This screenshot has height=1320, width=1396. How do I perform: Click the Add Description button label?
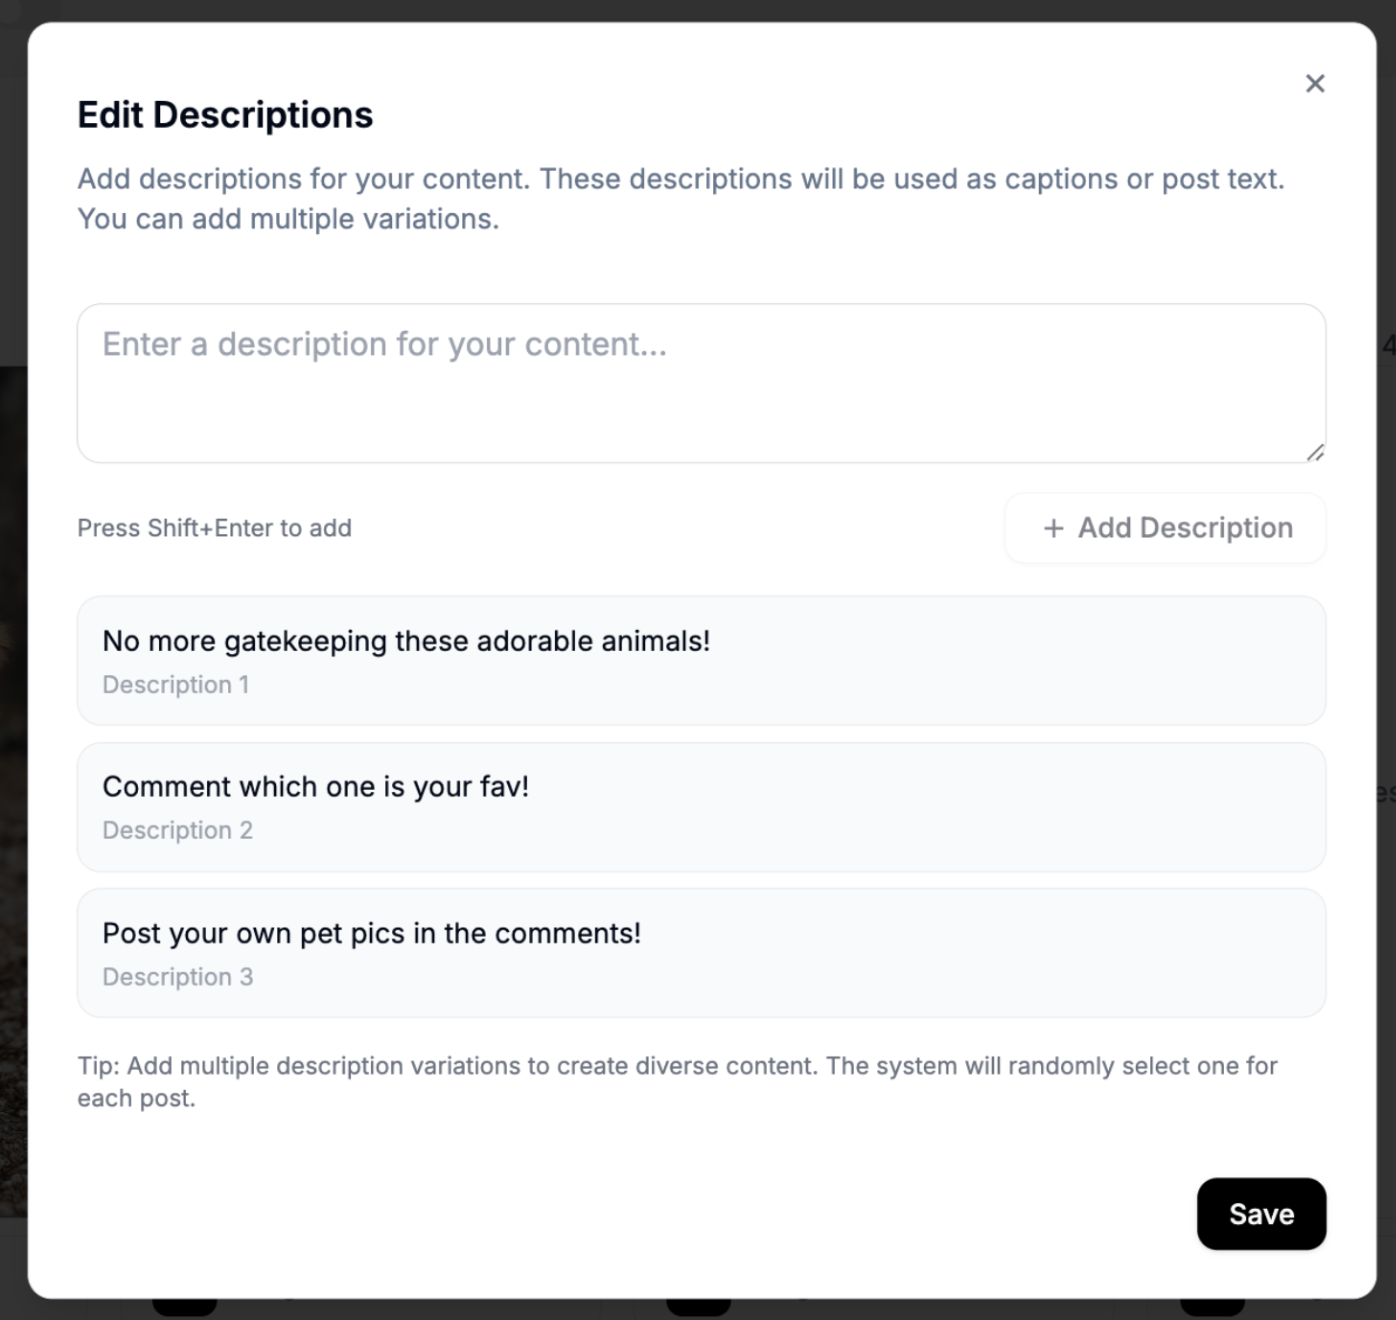tap(1185, 528)
